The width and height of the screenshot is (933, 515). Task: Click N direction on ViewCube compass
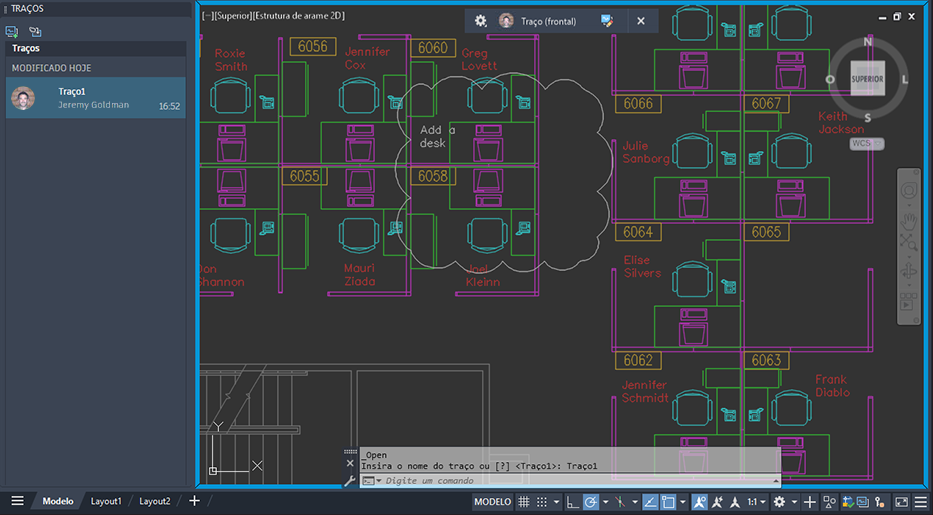868,42
